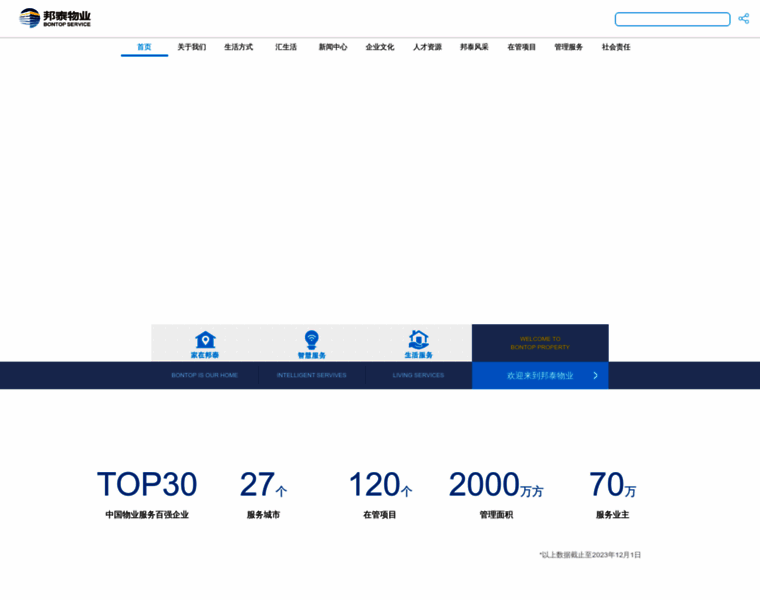
Task: Click the Bontop Service logo
Action: pyautogui.click(x=55, y=18)
